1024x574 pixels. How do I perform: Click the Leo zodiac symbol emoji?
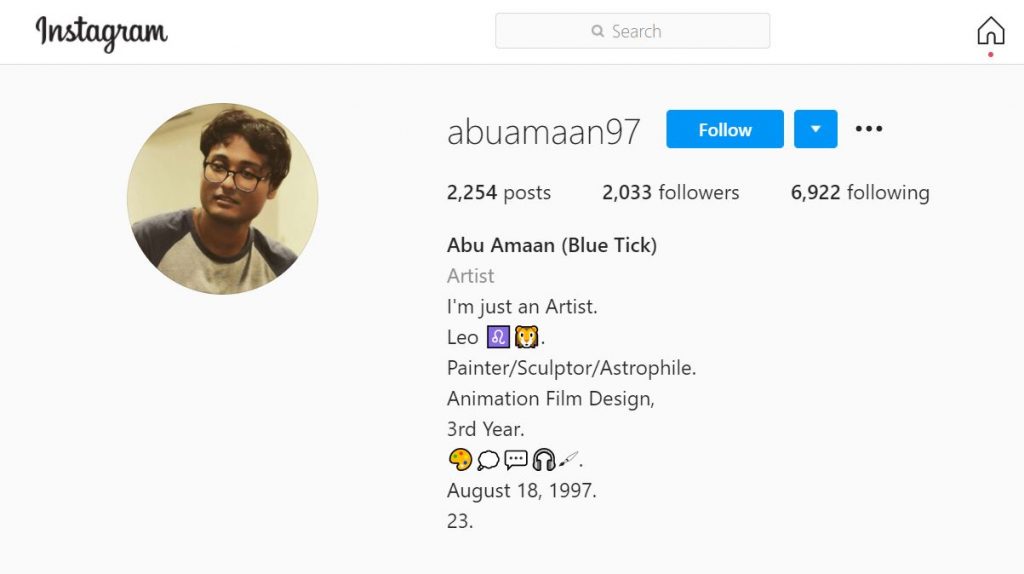pyautogui.click(x=498, y=337)
